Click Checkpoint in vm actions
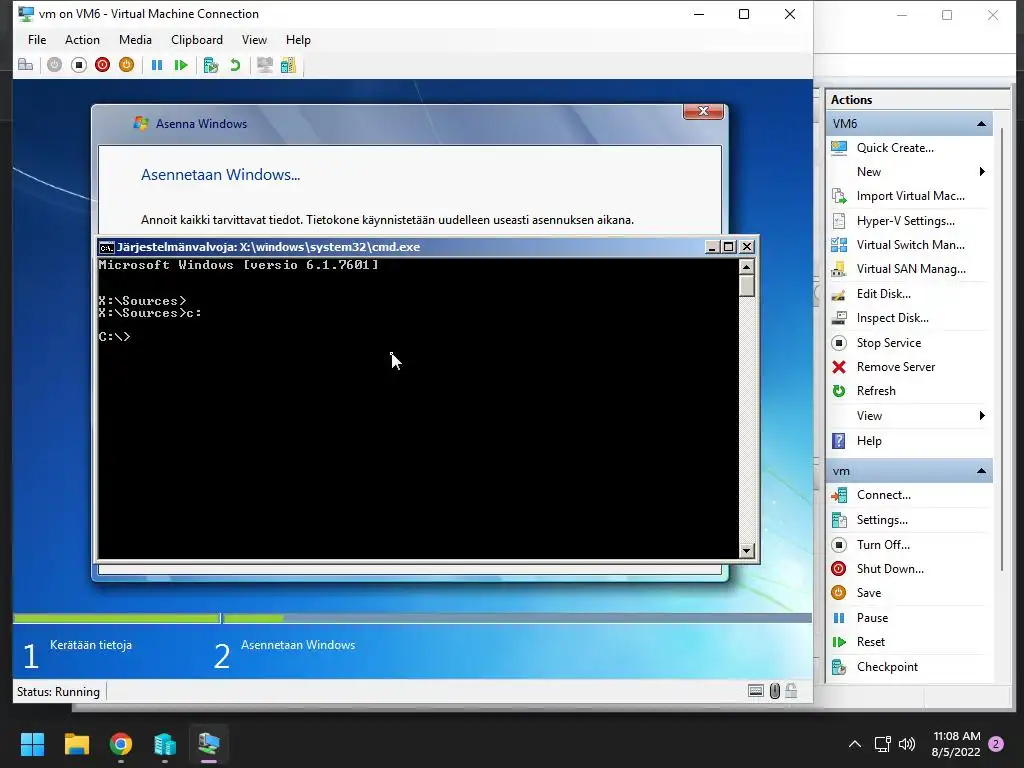Screen dimensions: 1024x768 click(x=887, y=667)
